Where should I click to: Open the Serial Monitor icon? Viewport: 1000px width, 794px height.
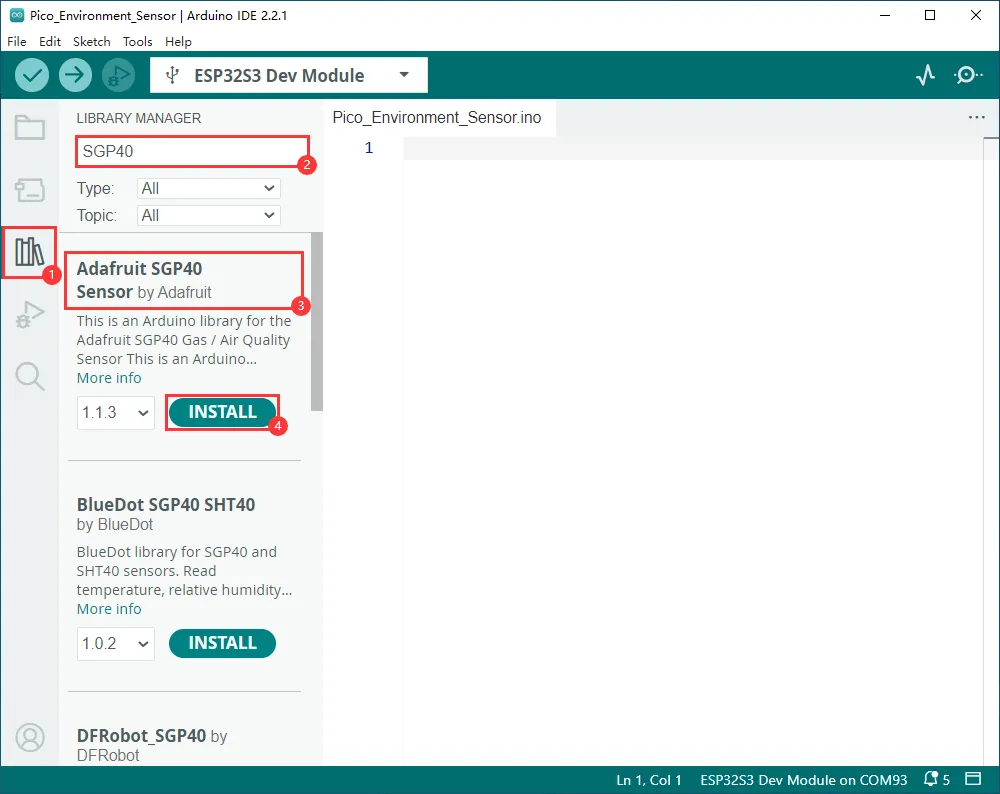coord(968,75)
